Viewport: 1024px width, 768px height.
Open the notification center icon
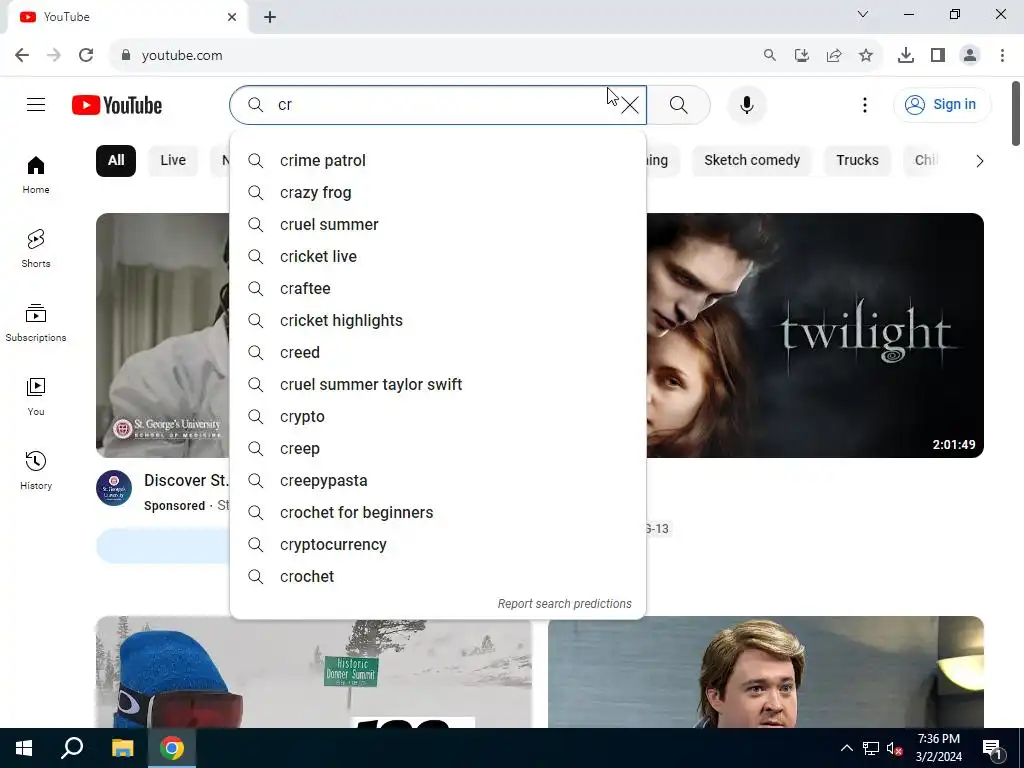point(993,748)
